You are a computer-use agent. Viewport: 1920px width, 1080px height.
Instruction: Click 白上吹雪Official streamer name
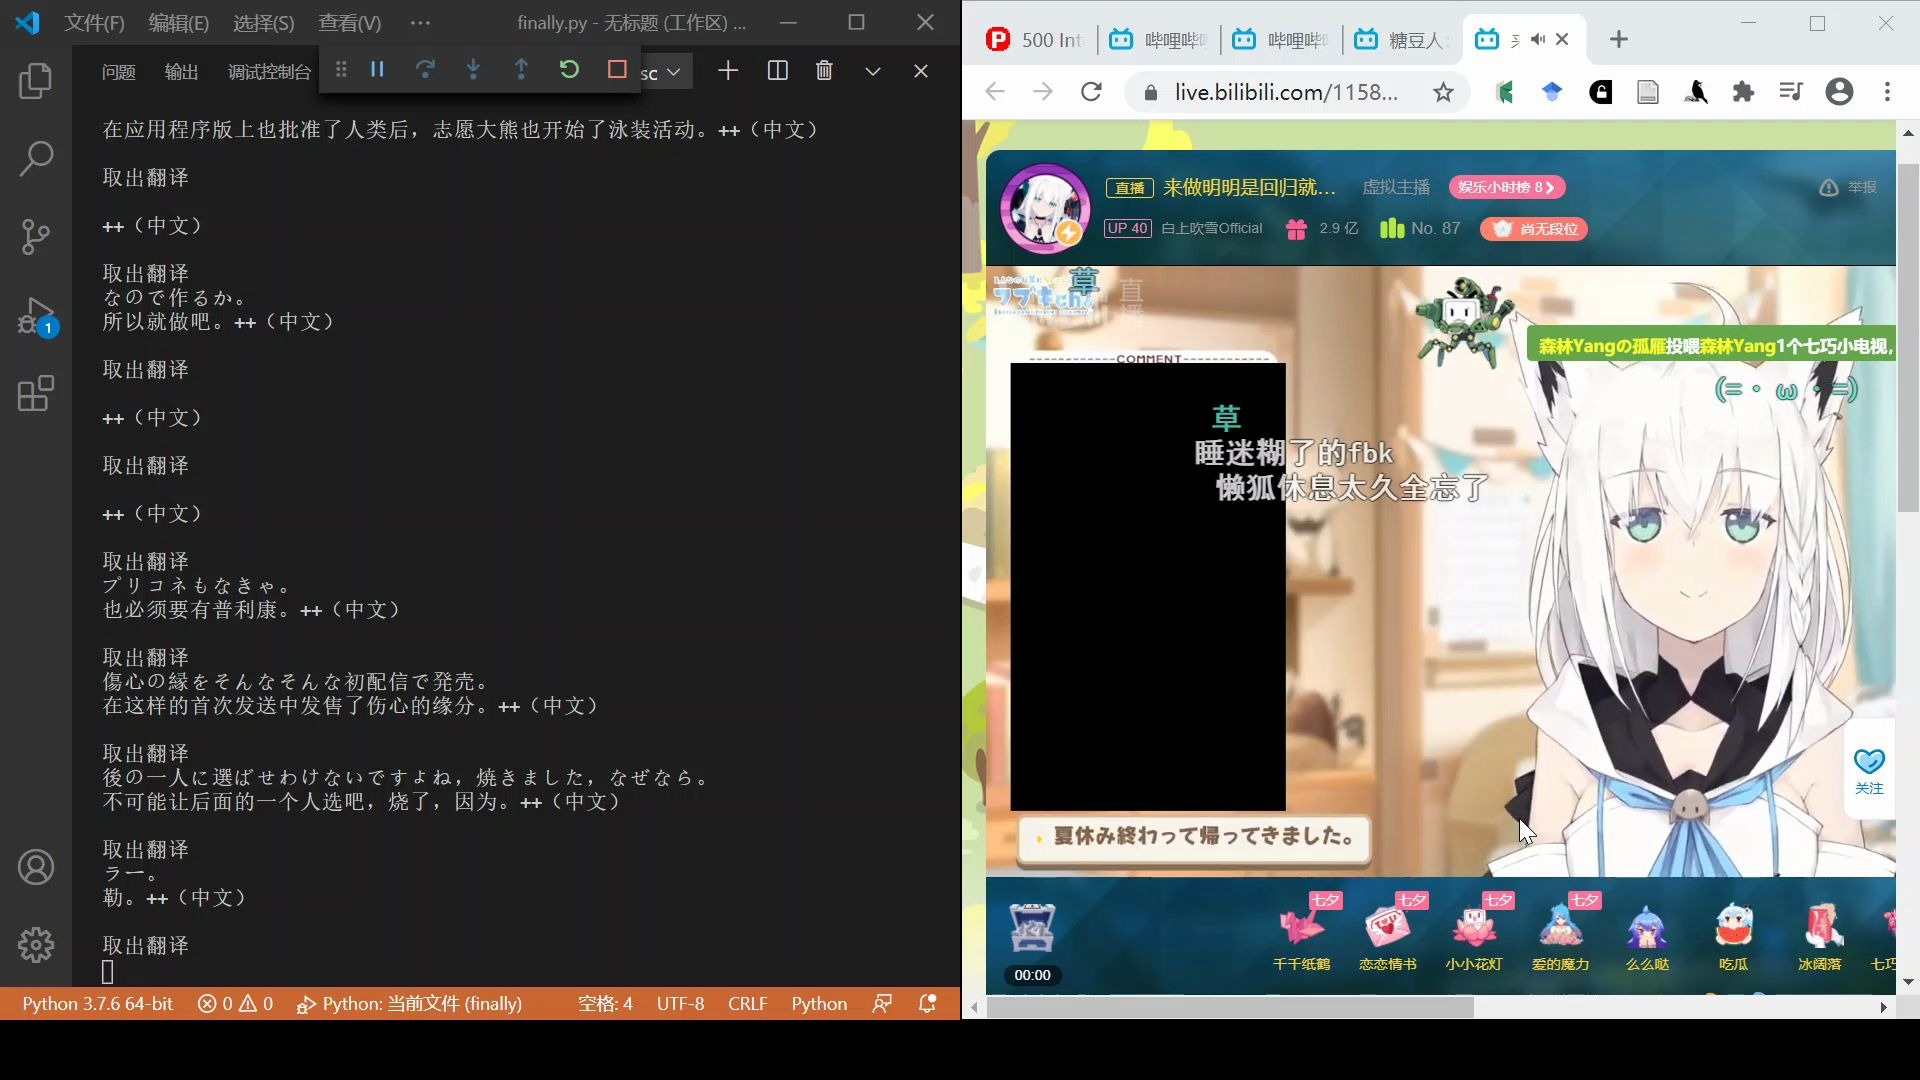pyautogui.click(x=1211, y=228)
